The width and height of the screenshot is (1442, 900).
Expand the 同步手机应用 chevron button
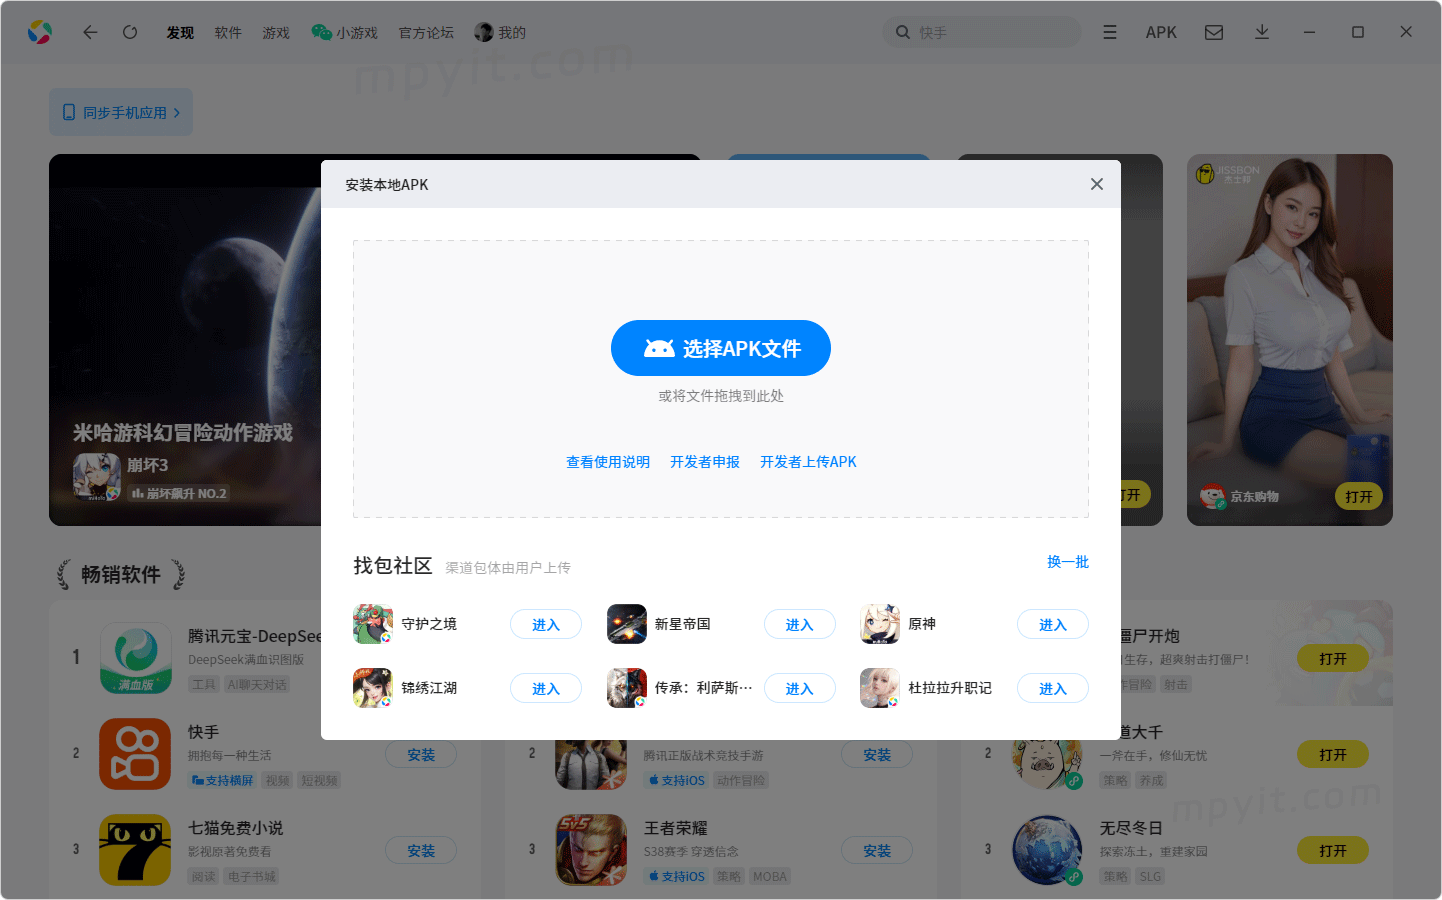click(121, 112)
